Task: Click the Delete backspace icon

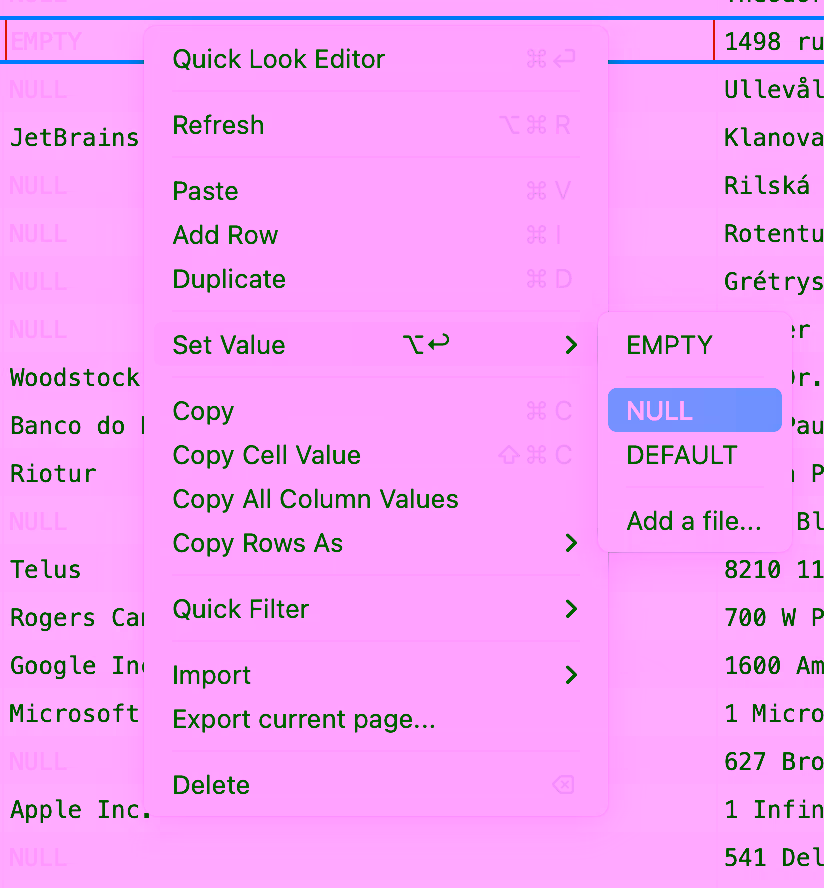Action: 563,785
